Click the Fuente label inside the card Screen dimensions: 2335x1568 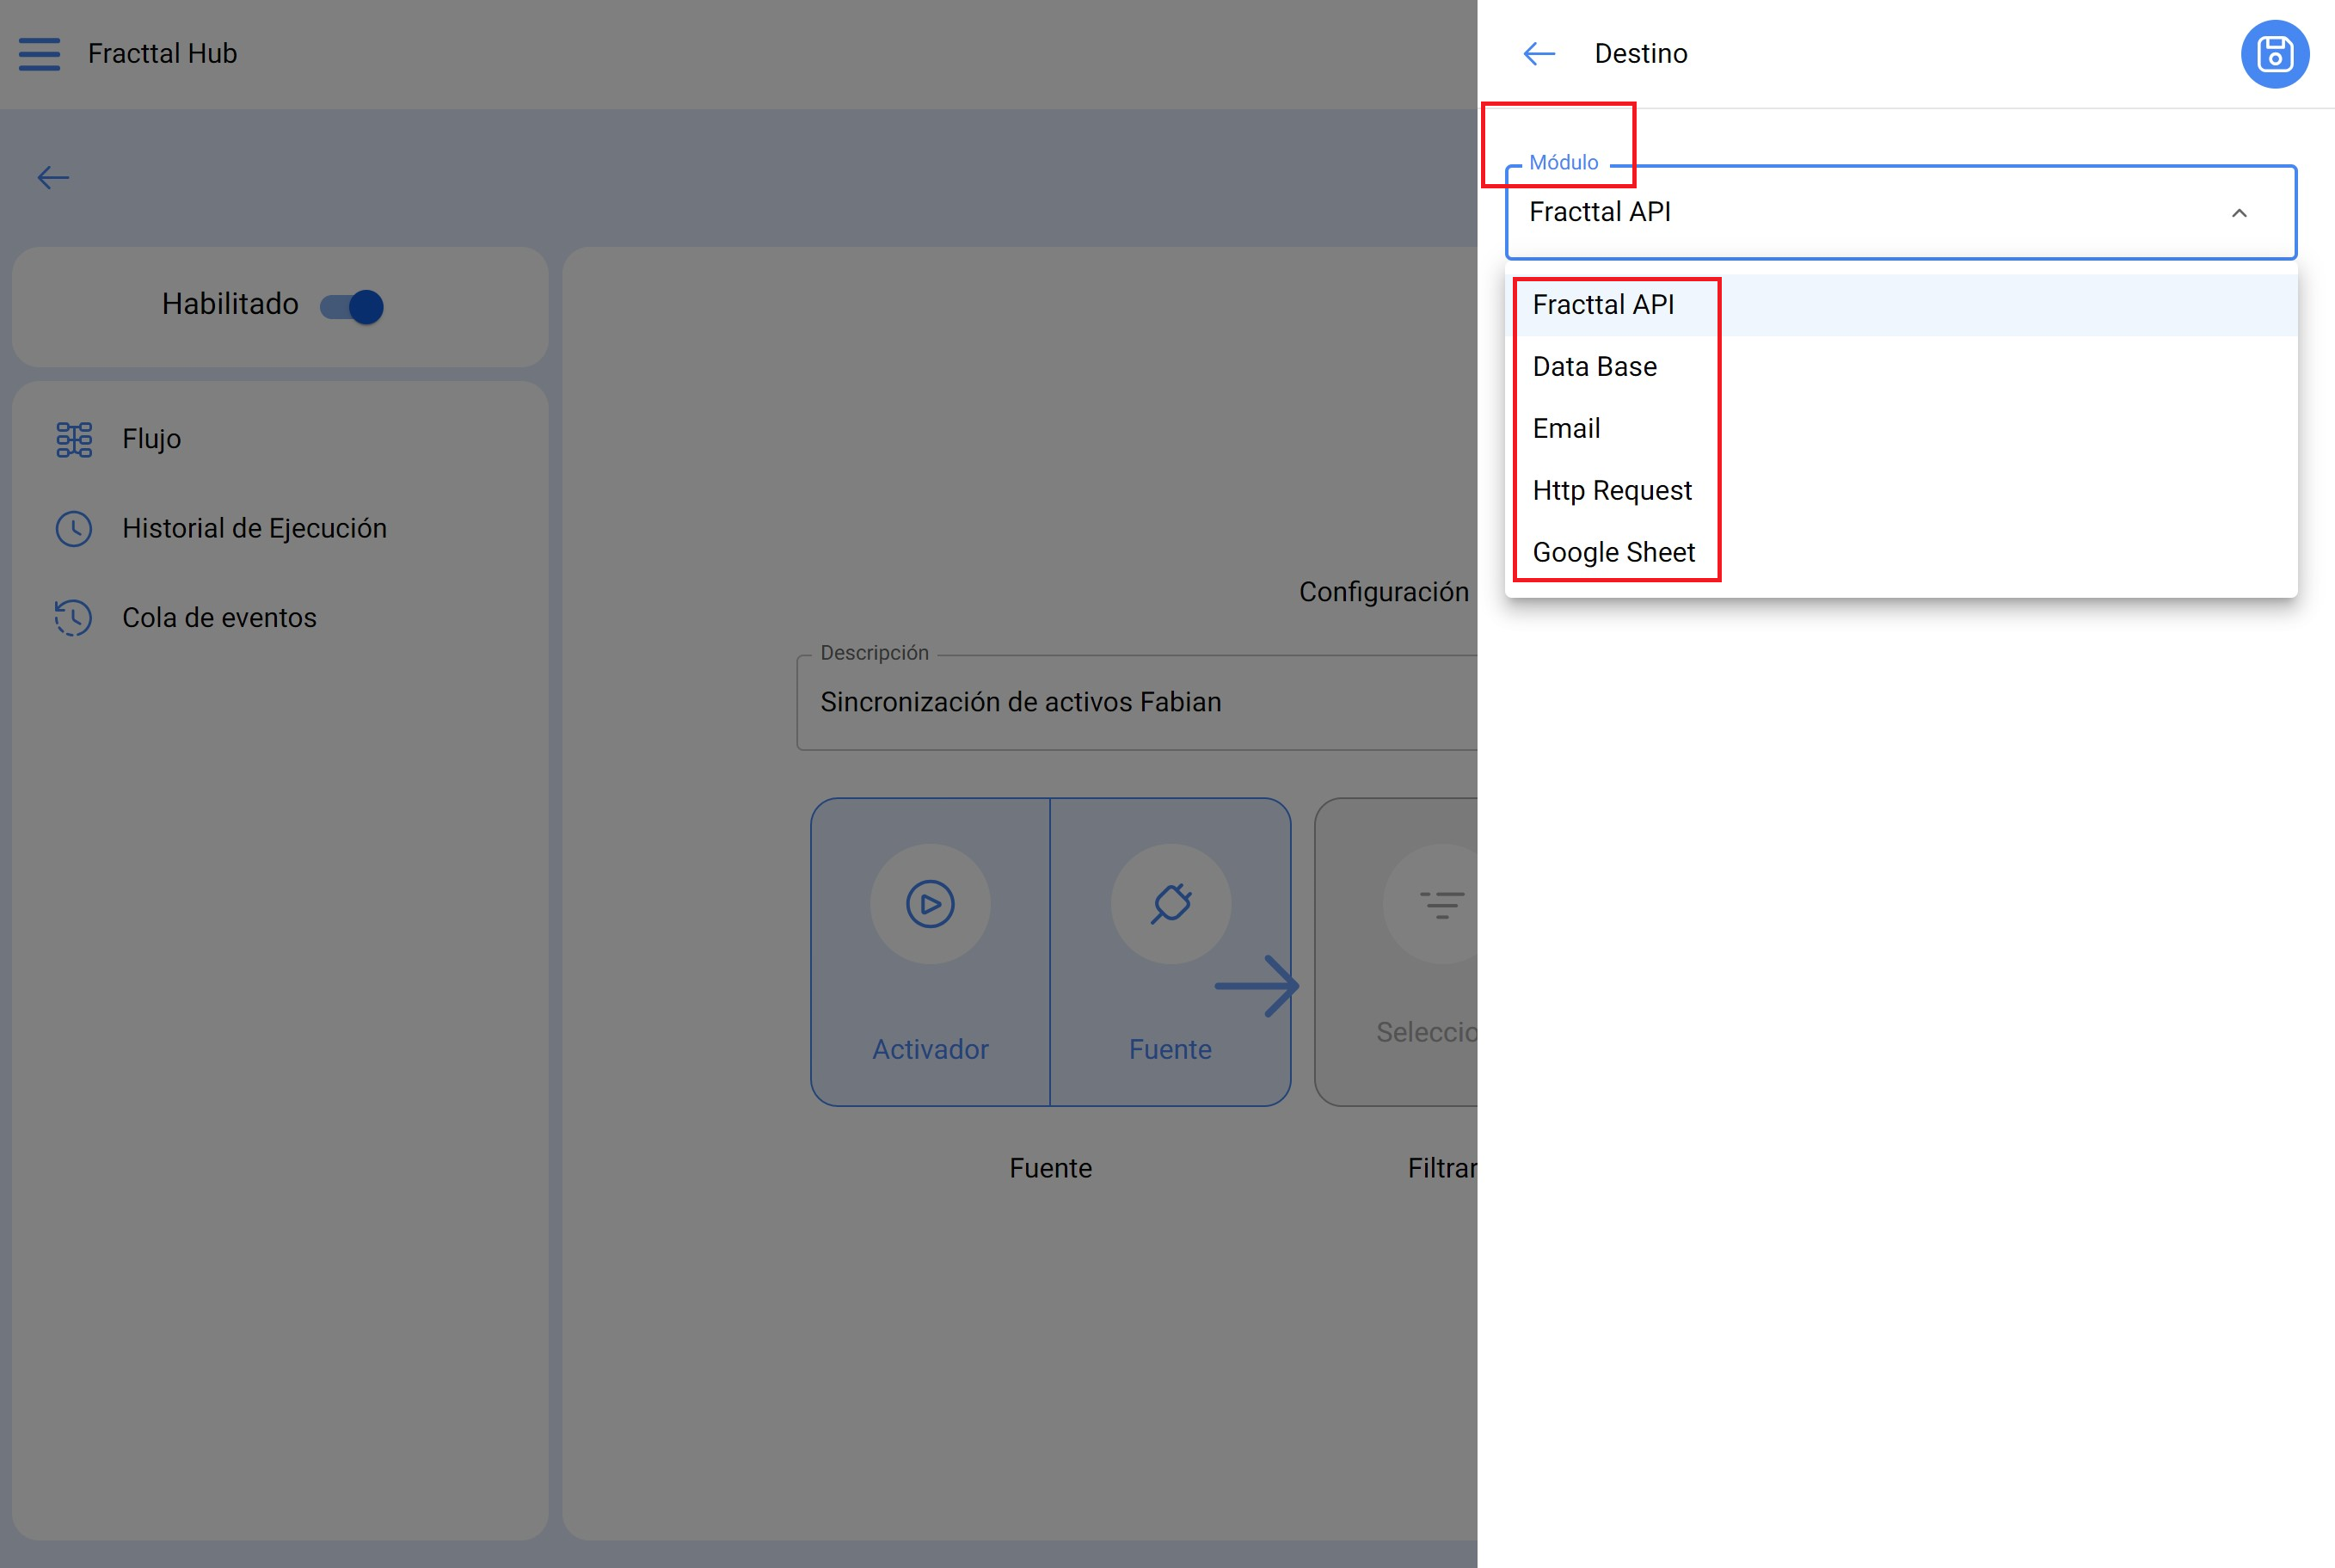tap(1170, 1049)
